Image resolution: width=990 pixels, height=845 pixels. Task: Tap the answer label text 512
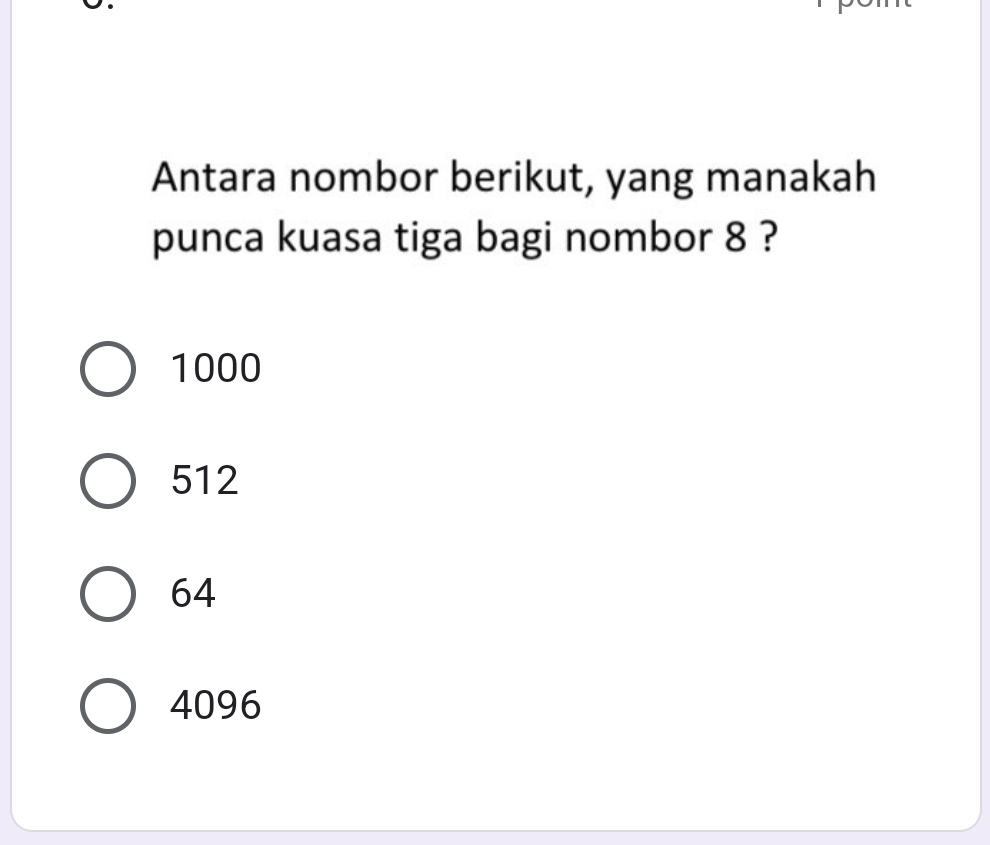[x=205, y=481]
